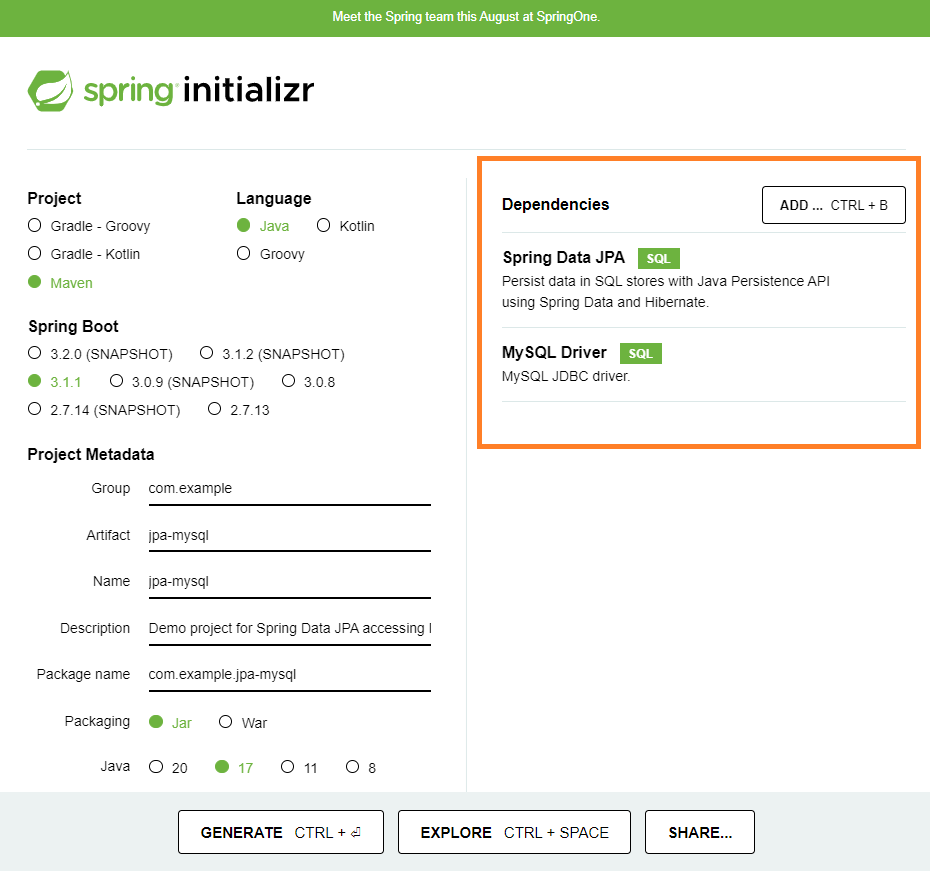The image size is (930, 871).
Task: Click the MySQL Driver dependency title
Action: tap(554, 352)
